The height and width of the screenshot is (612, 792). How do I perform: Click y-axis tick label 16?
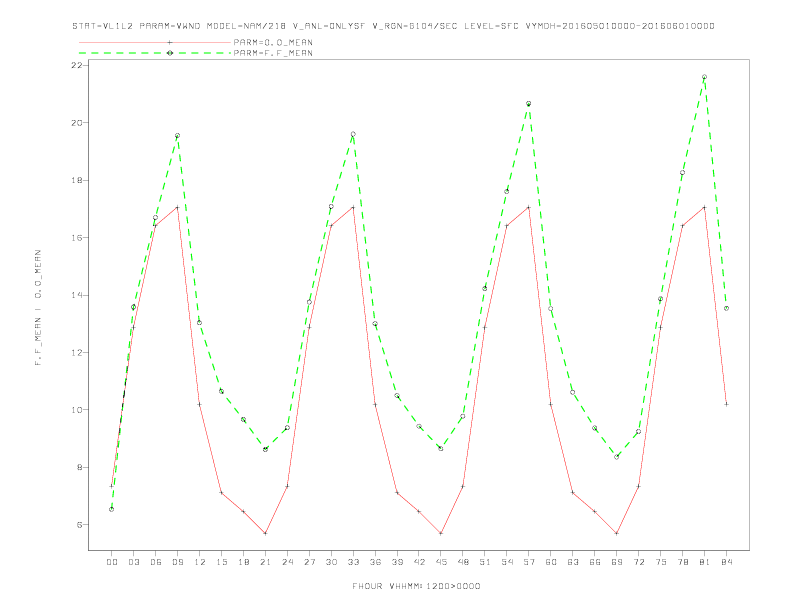pos(77,237)
